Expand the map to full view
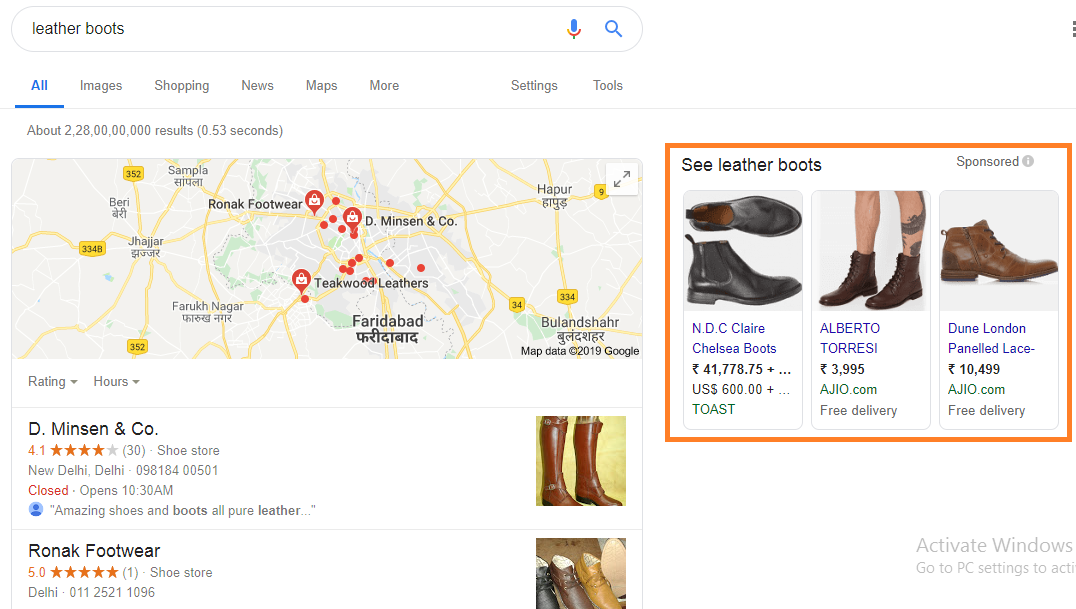 (622, 179)
